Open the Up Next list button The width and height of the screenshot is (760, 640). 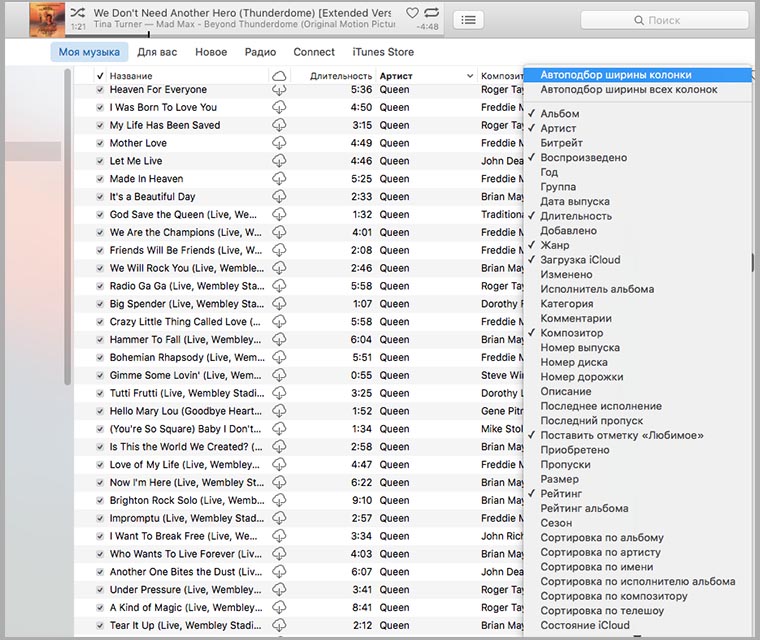[x=468, y=20]
